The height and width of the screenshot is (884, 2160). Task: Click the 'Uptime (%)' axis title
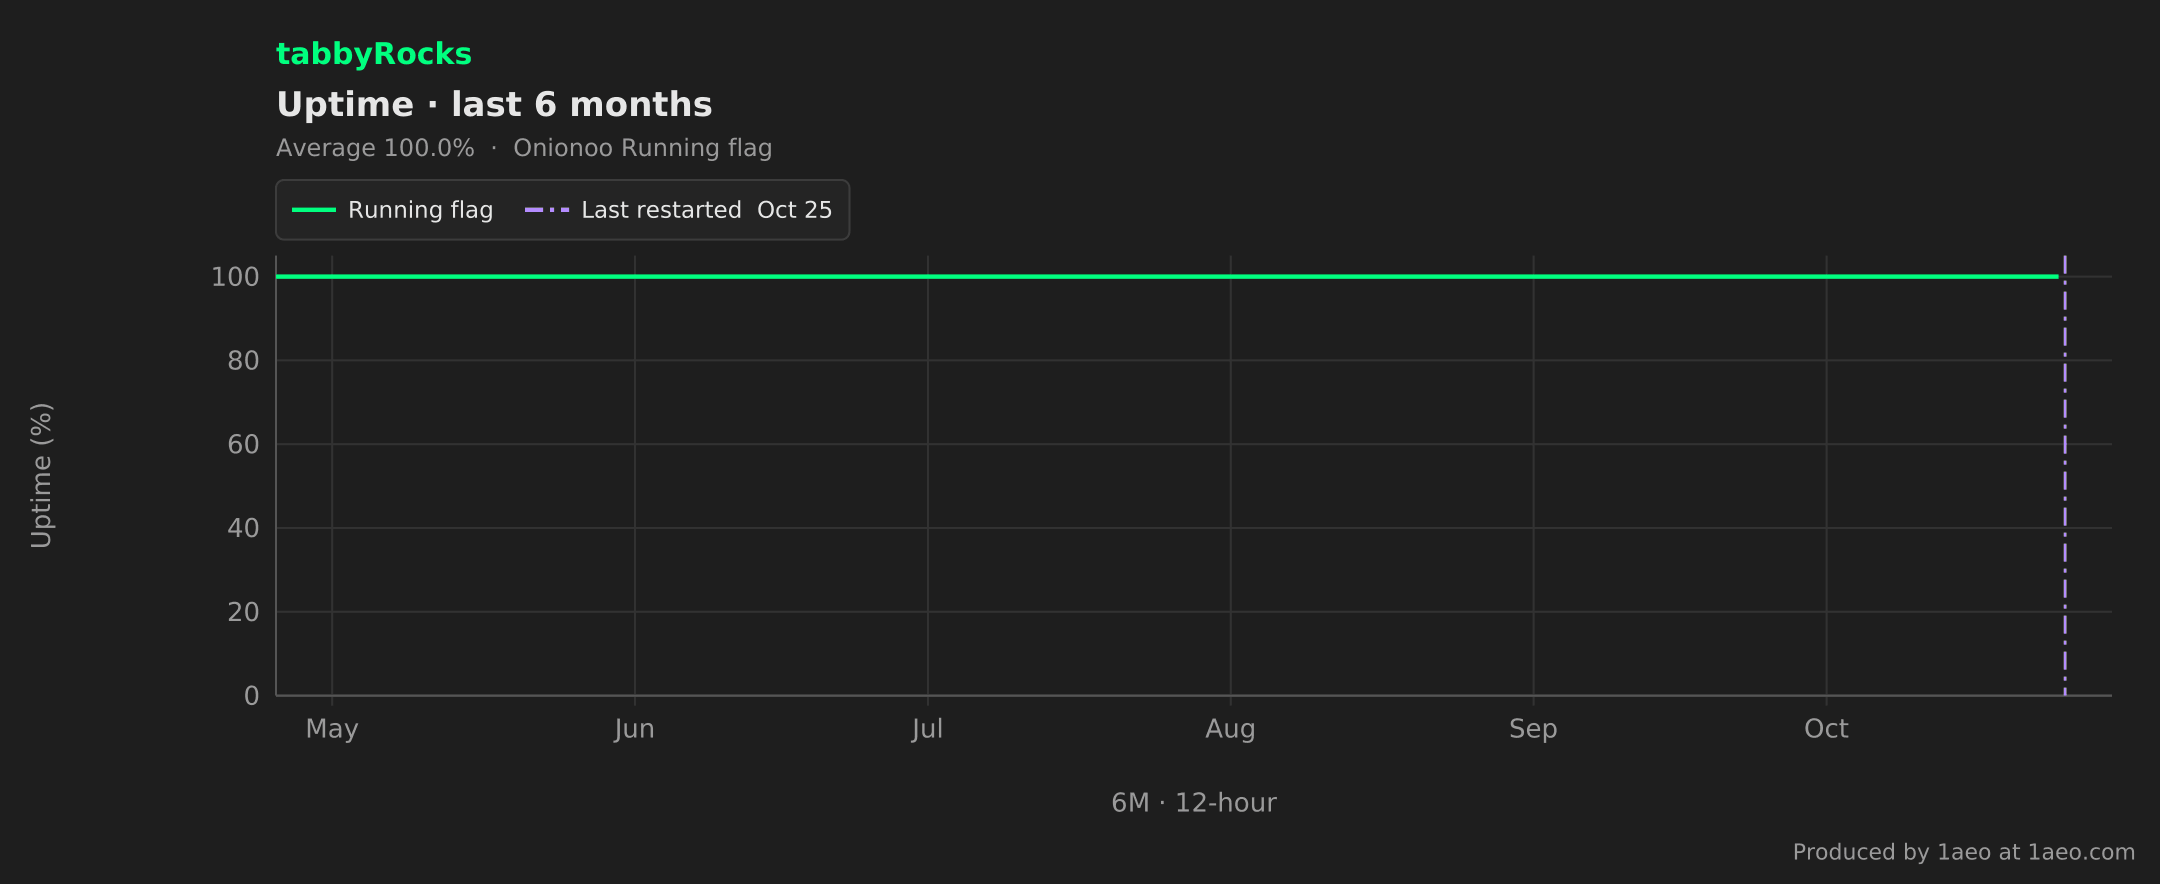pos(41,476)
